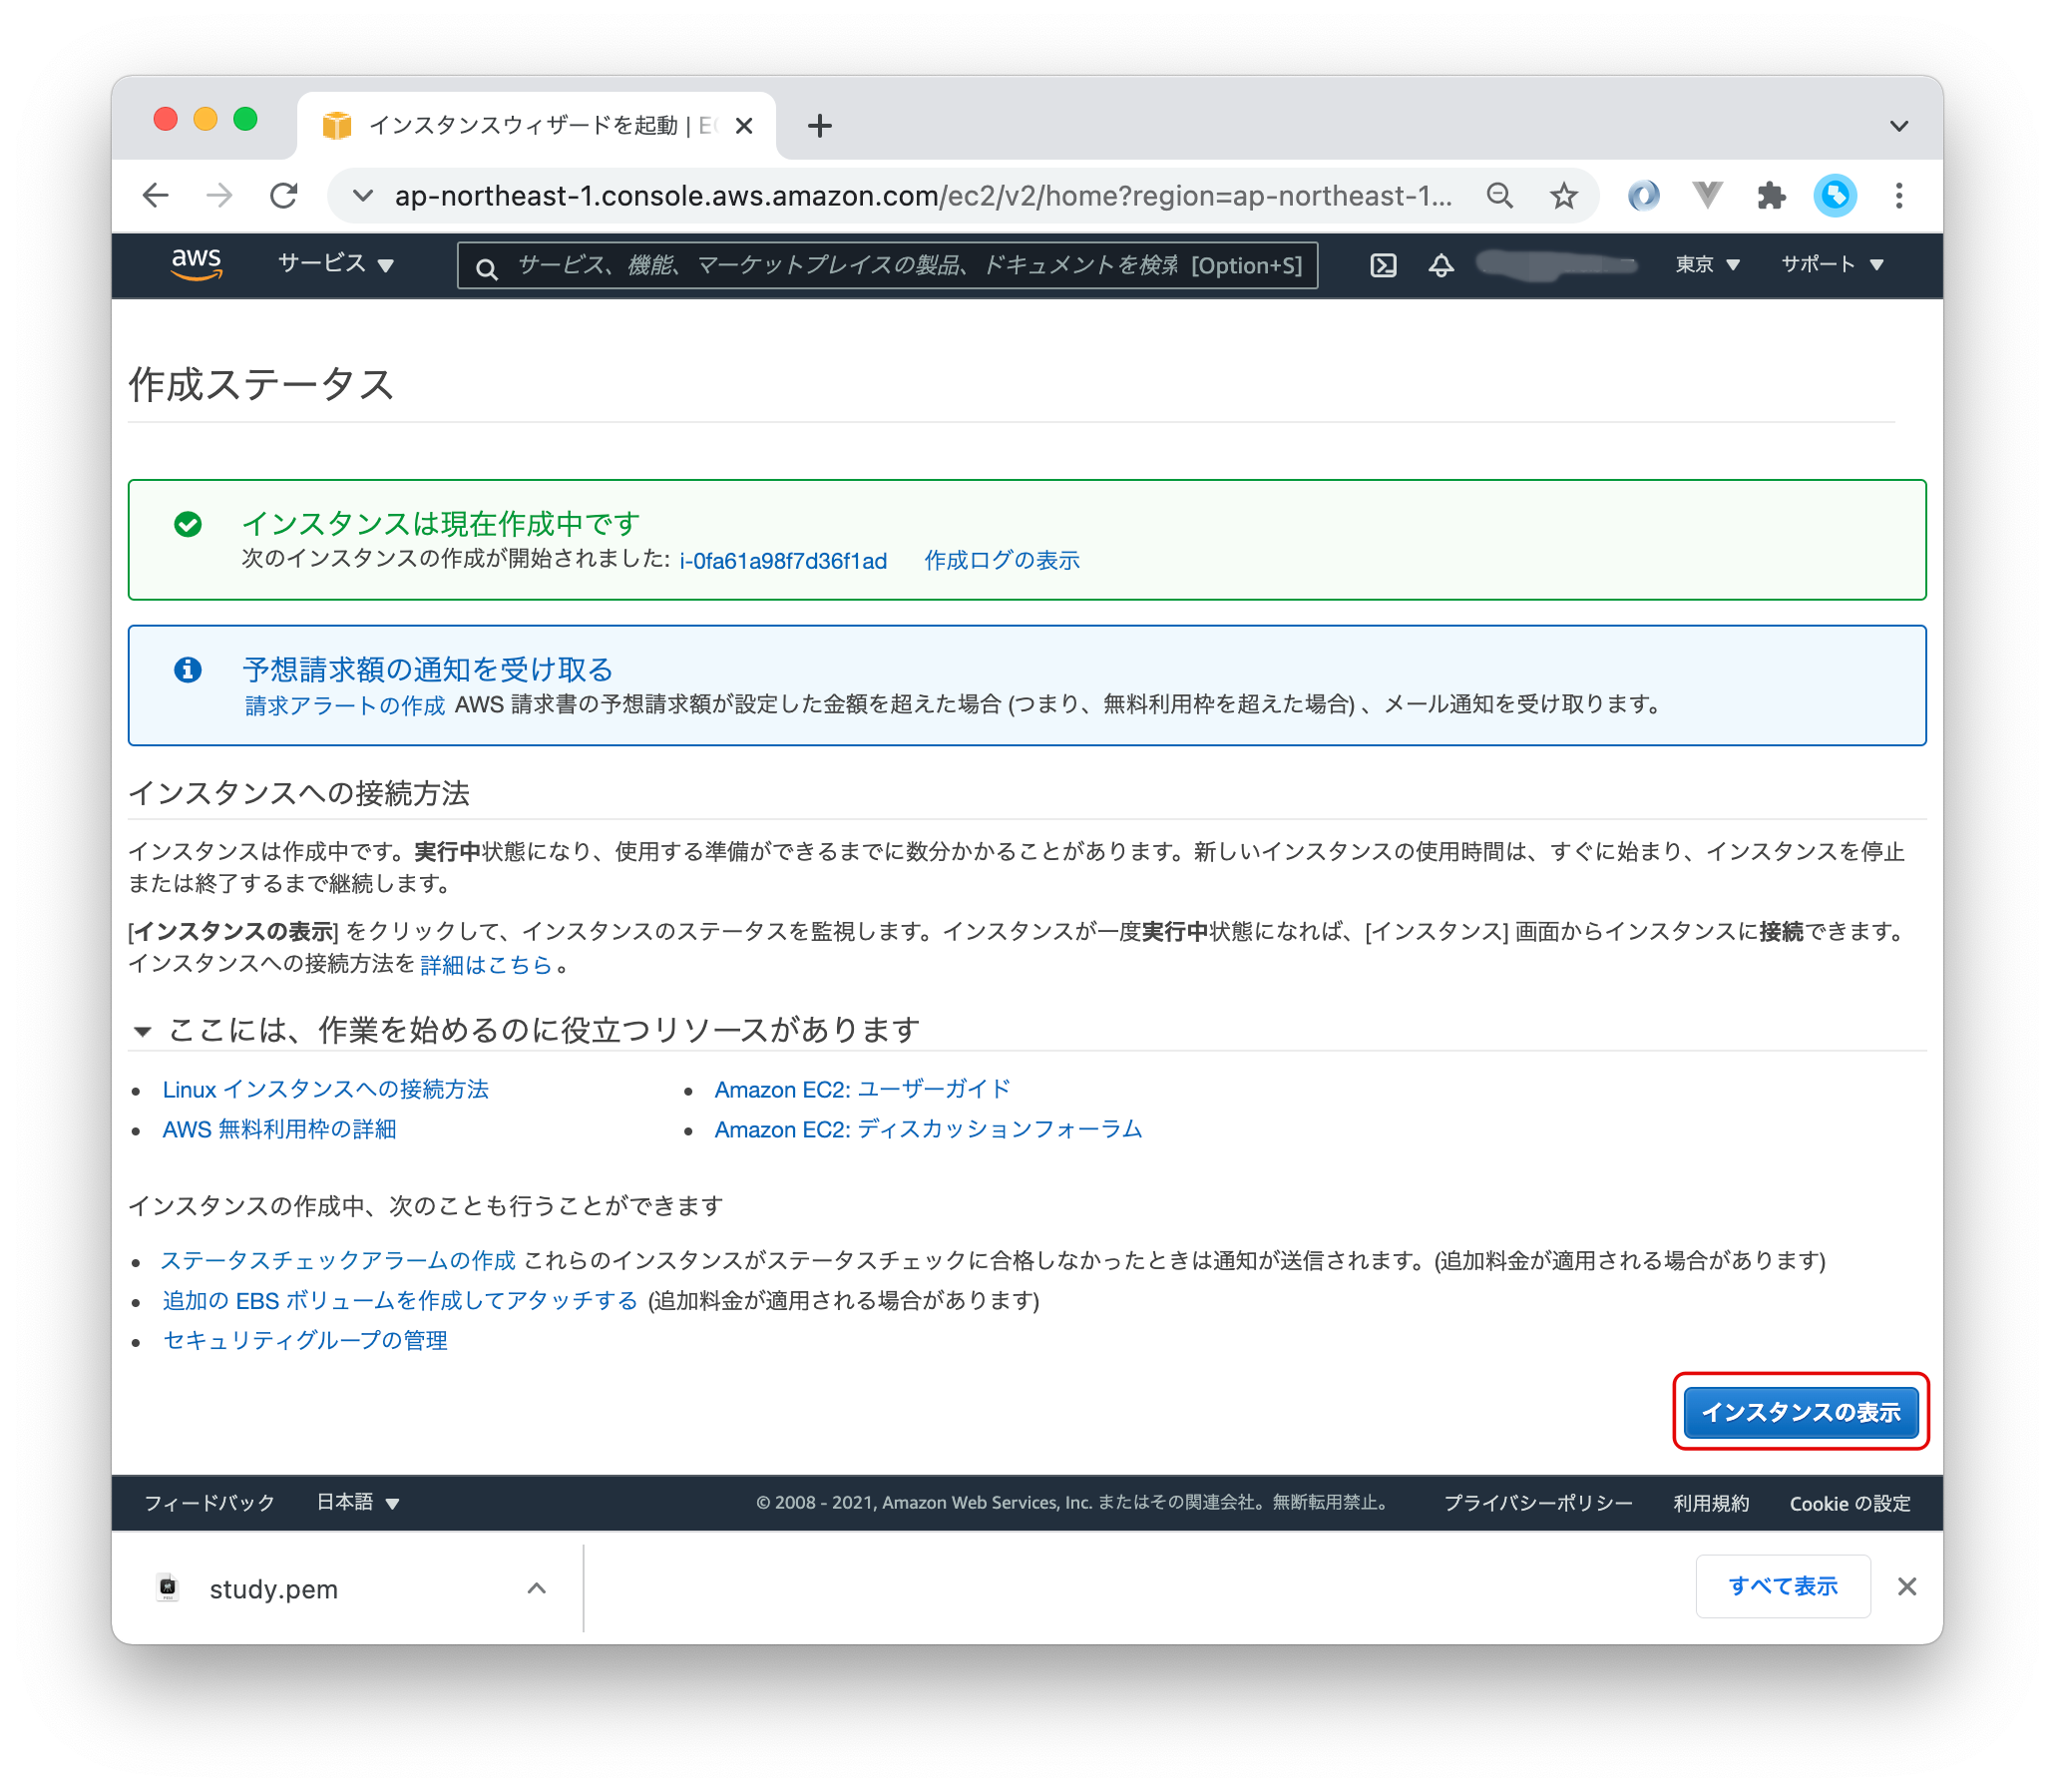Open the AWS CloudShell icon
This screenshot has width=2055, height=1792.
click(1383, 265)
